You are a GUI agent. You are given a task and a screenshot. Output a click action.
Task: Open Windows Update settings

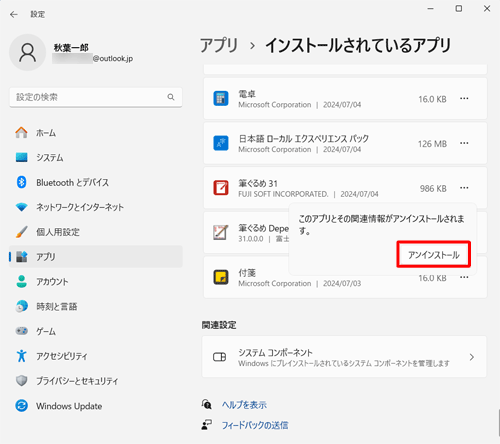[x=96, y=406]
